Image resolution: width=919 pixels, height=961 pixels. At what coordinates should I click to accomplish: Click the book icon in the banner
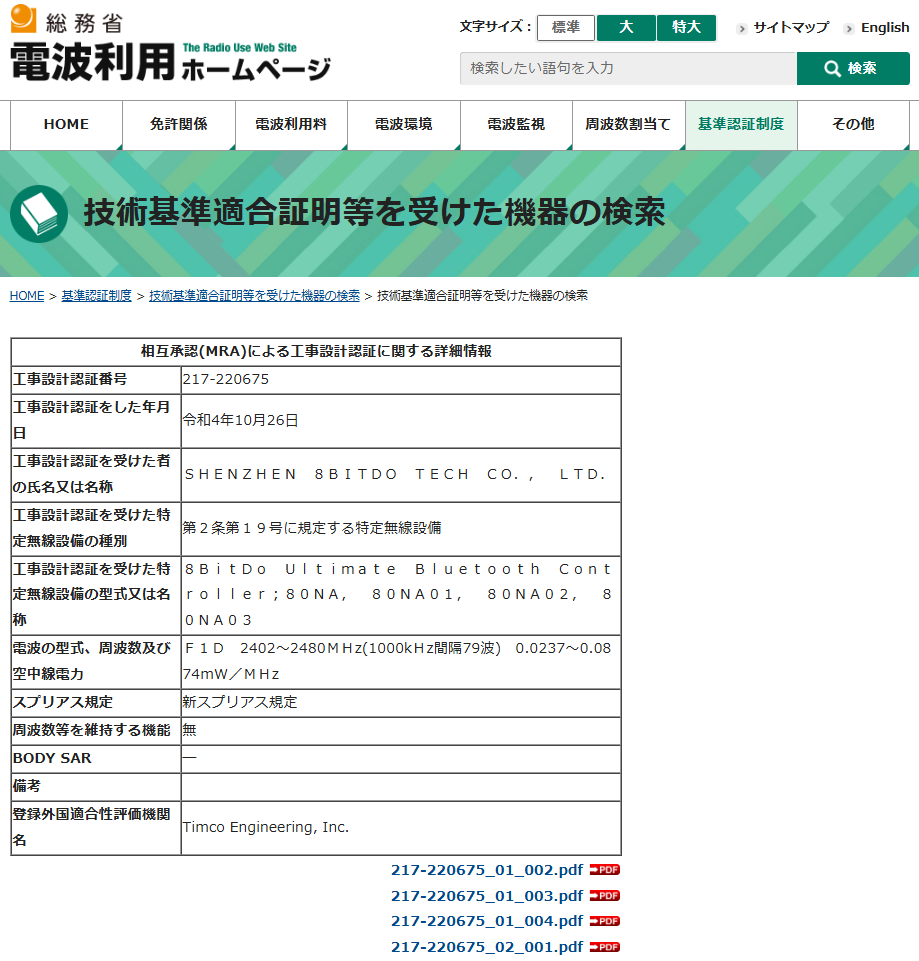click(x=39, y=214)
